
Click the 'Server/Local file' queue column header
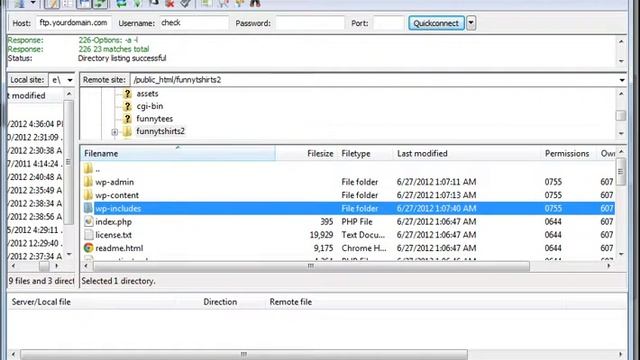(x=41, y=302)
